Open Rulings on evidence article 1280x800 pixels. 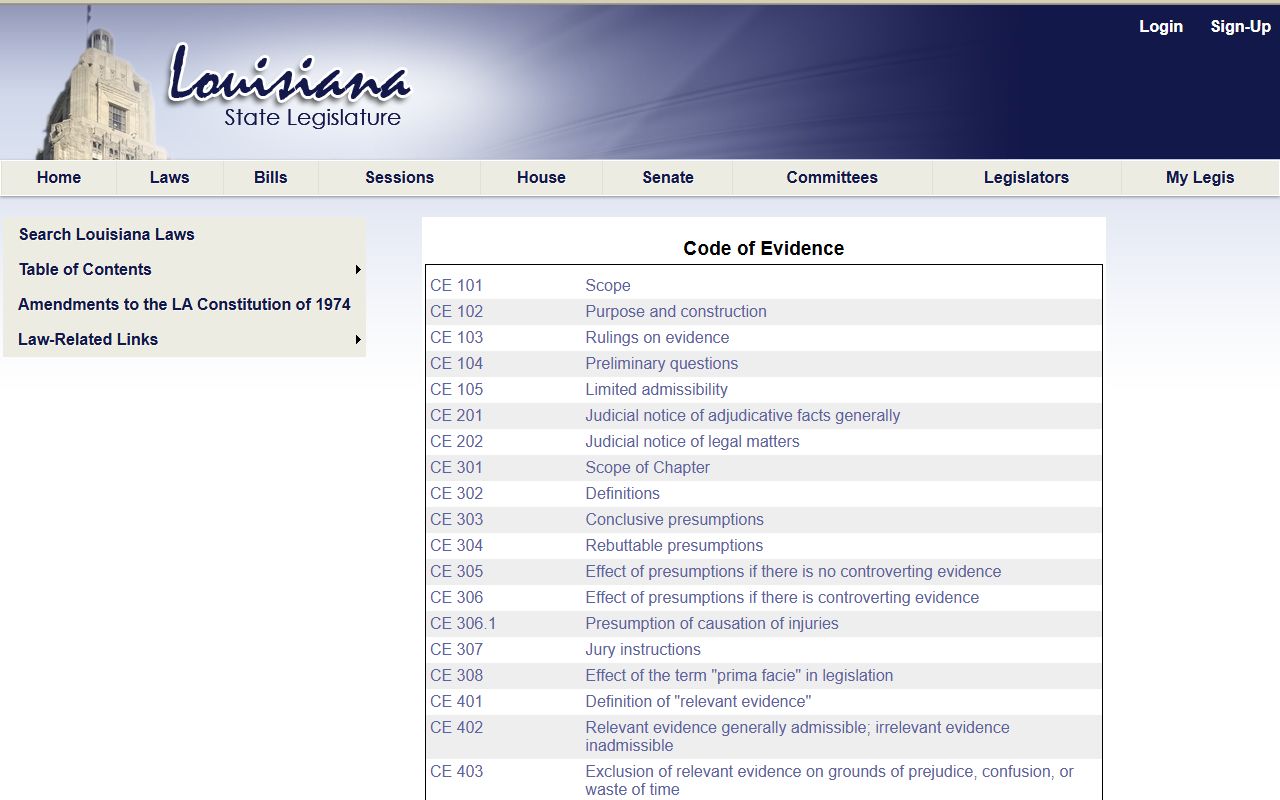[657, 338]
